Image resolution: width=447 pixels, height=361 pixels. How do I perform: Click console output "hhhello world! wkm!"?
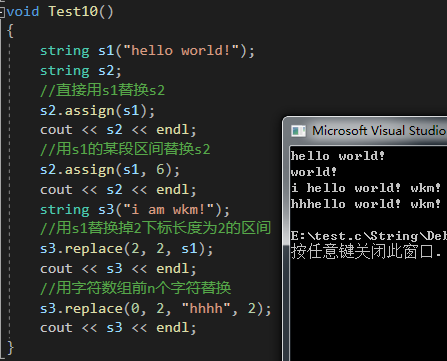pyautogui.click(x=366, y=204)
